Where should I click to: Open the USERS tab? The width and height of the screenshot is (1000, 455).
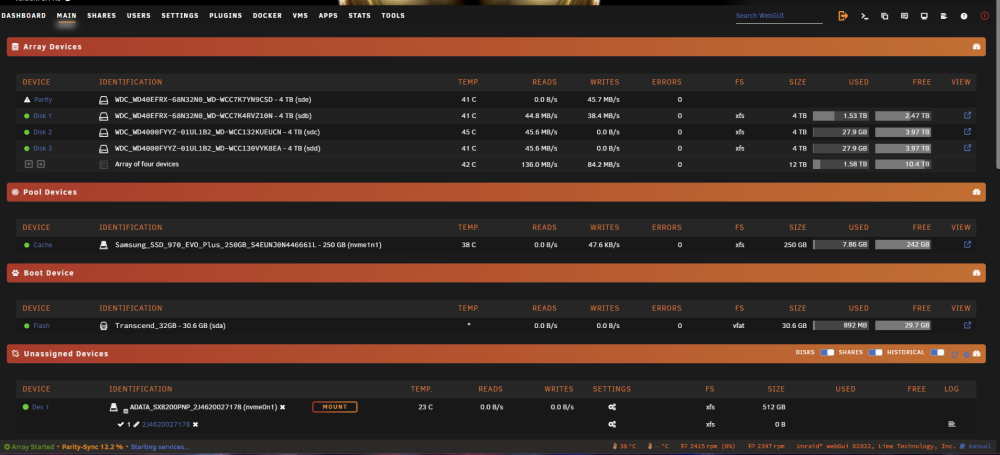138,15
